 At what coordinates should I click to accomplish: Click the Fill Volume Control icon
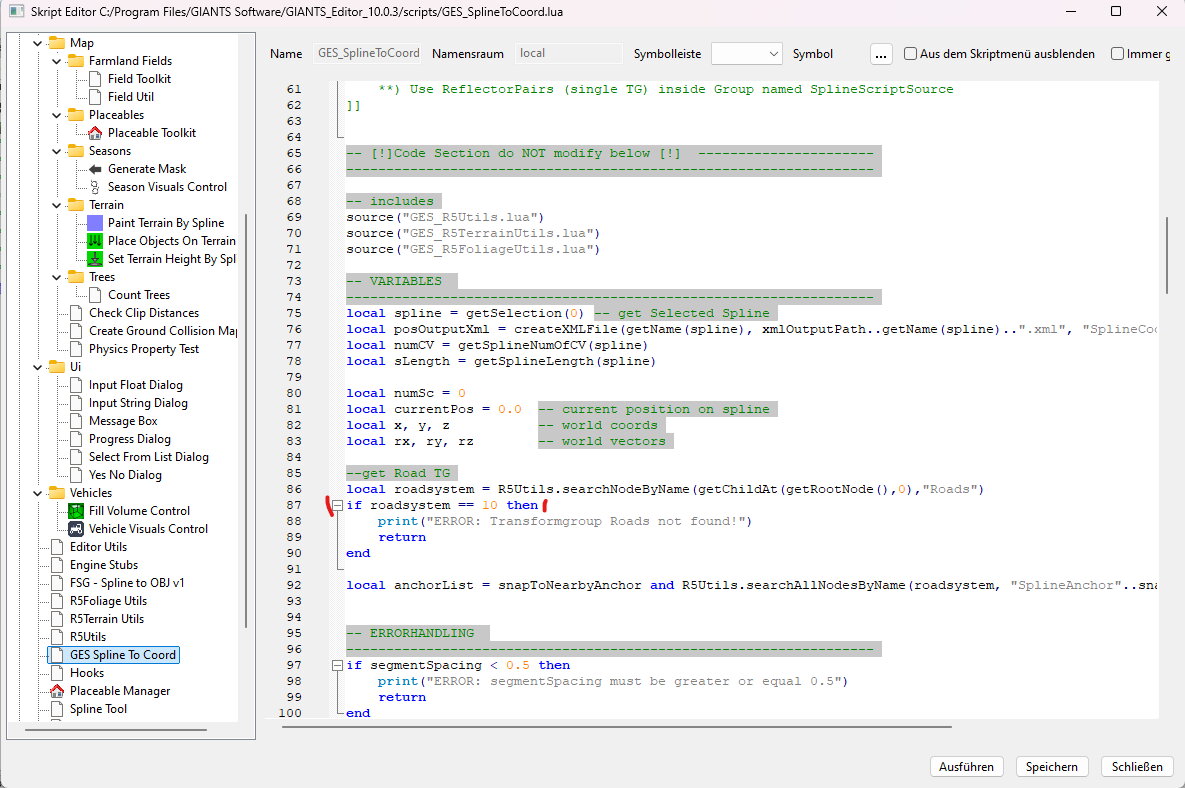pos(76,511)
